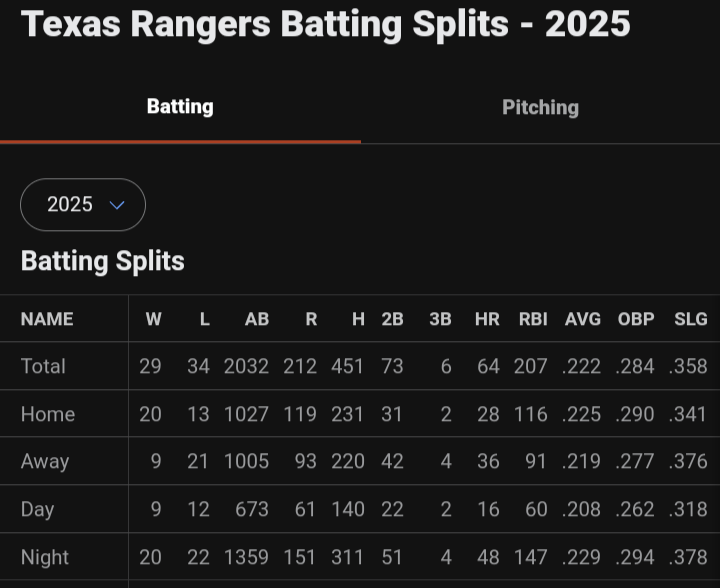720x588 pixels.
Task: Click the blue chevron in year selector
Action: [x=117, y=205]
